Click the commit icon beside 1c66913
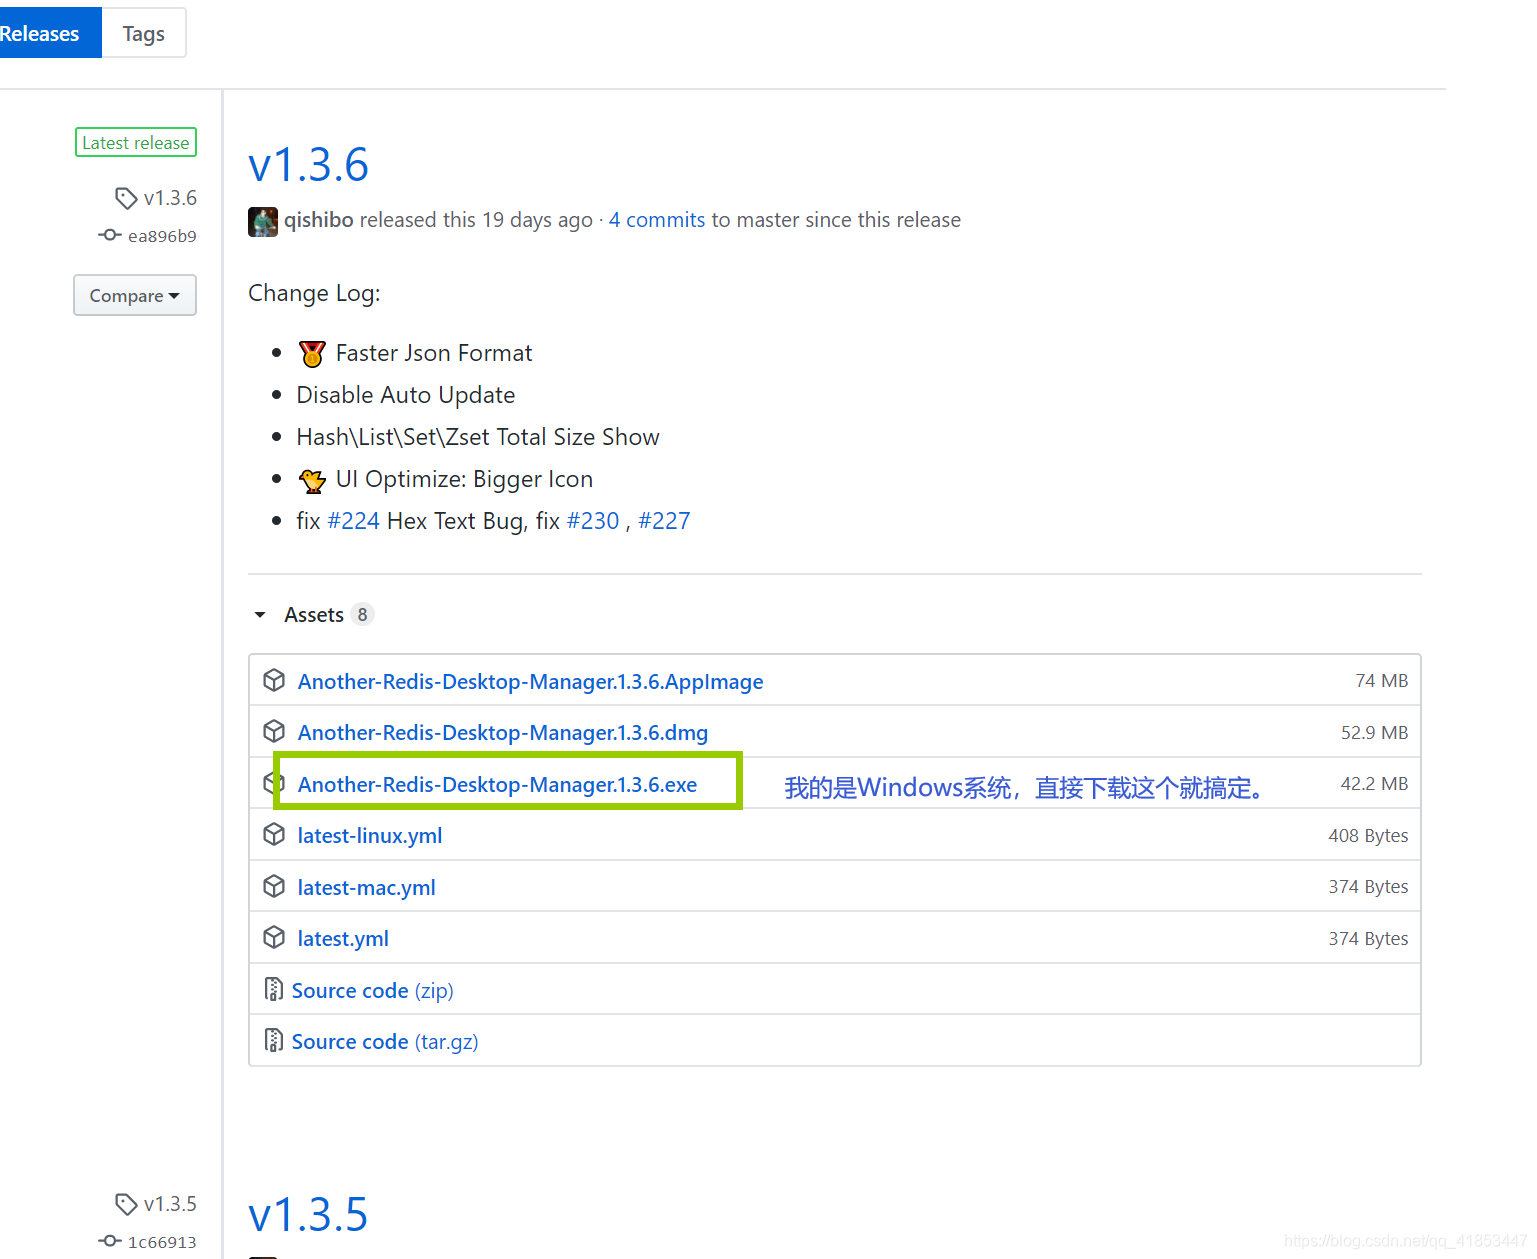The width and height of the screenshot is (1537, 1259). point(110,1241)
